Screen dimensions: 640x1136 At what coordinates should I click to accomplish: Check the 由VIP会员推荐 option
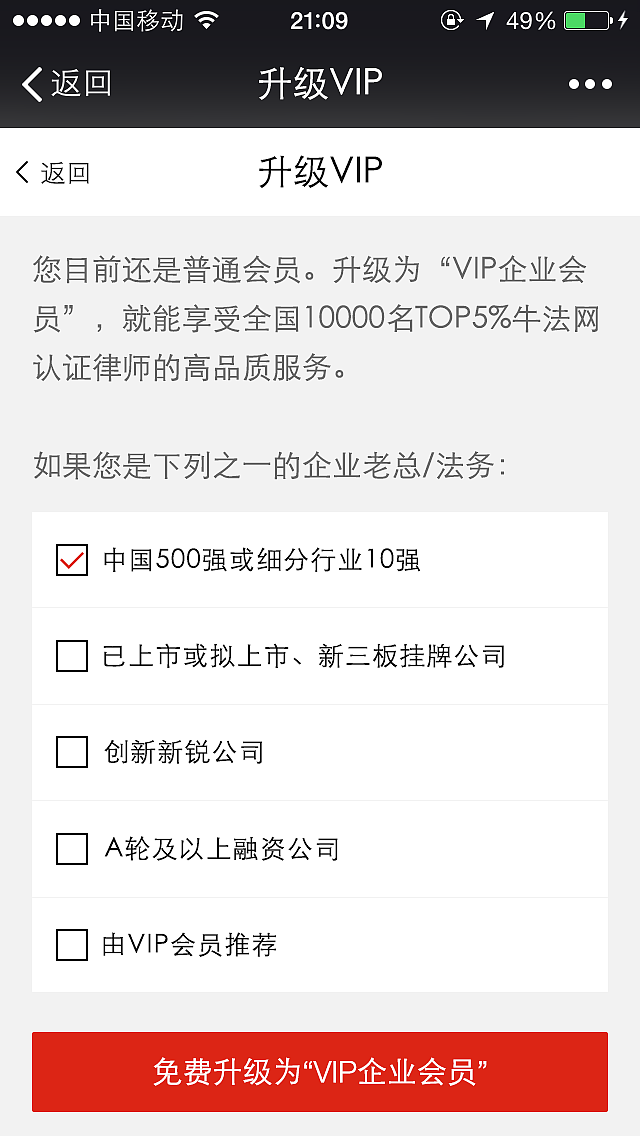(x=70, y=944)
